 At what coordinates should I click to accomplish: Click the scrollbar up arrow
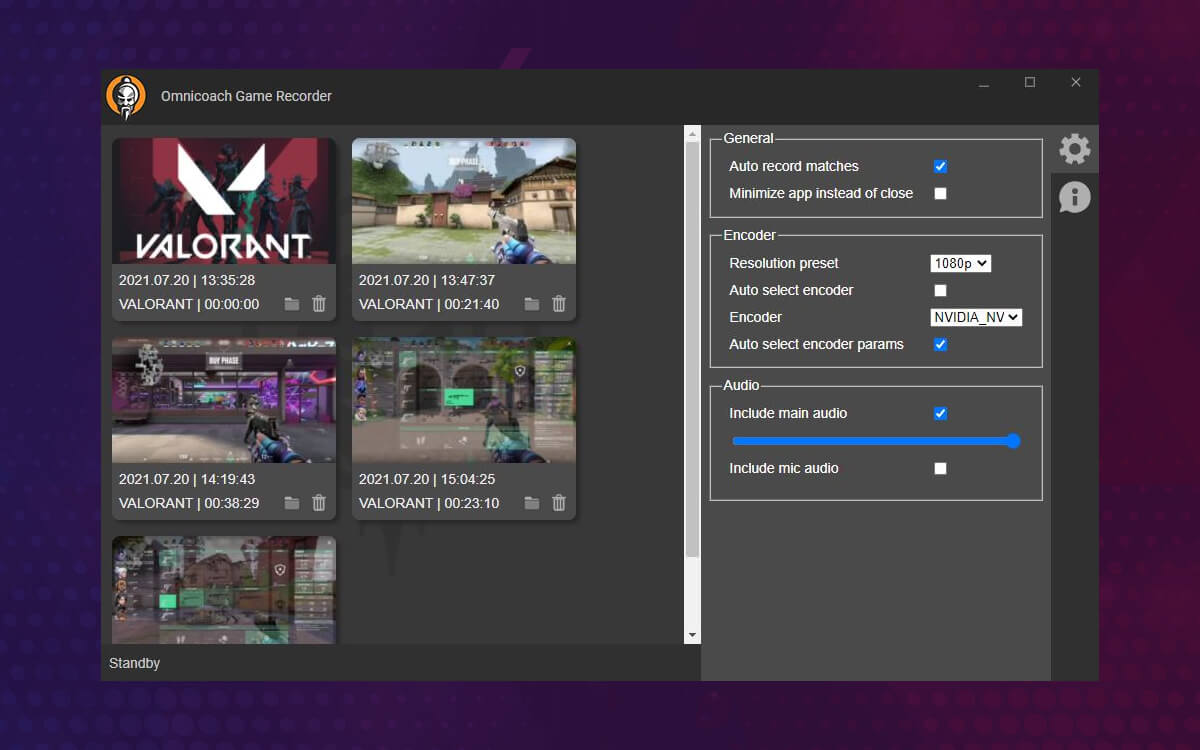pyautogui.click(x=692, y=134)
